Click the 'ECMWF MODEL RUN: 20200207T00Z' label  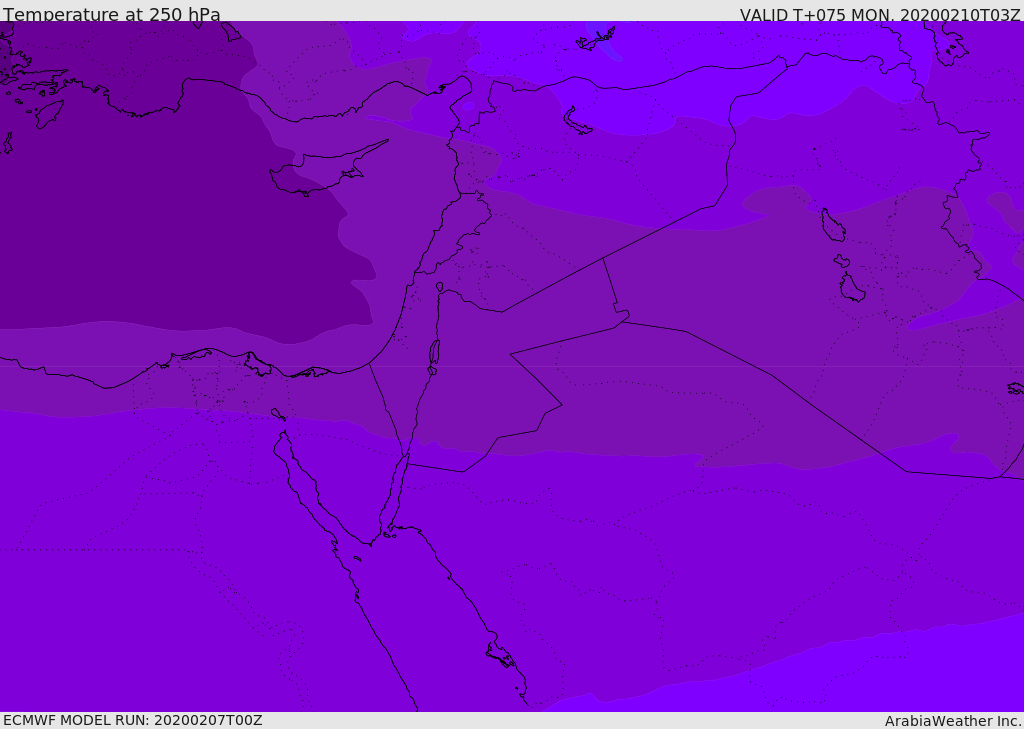pyautogui.click(x=133, y=720)
